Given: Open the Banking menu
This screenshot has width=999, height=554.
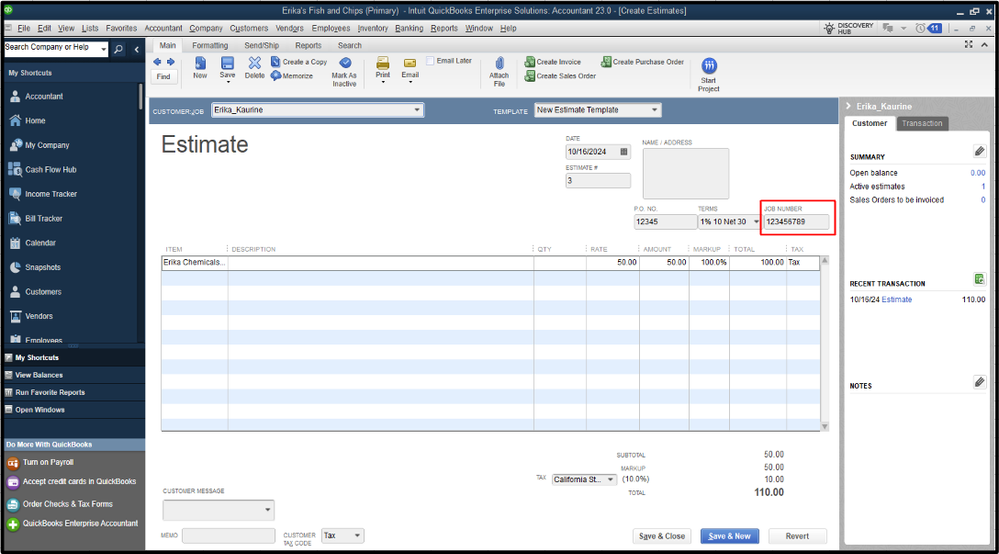Looking at the screenshot, I should point(409,28).
